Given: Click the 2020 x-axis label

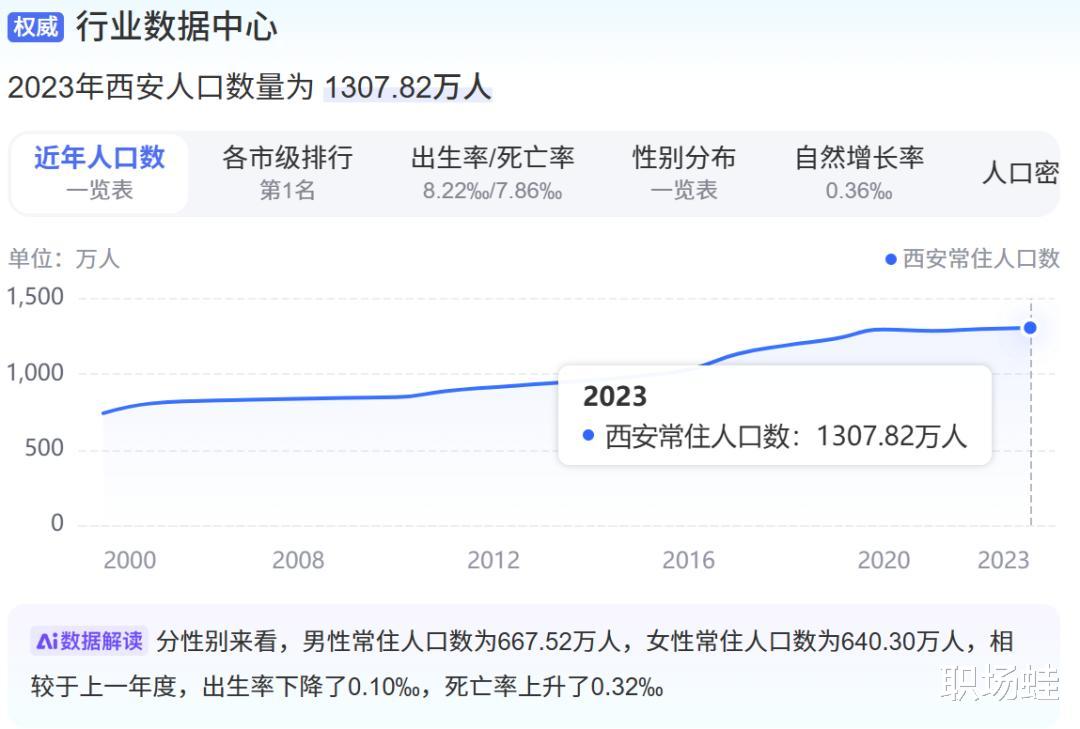Looking at the screenshot, I should (x=884, y=560).
